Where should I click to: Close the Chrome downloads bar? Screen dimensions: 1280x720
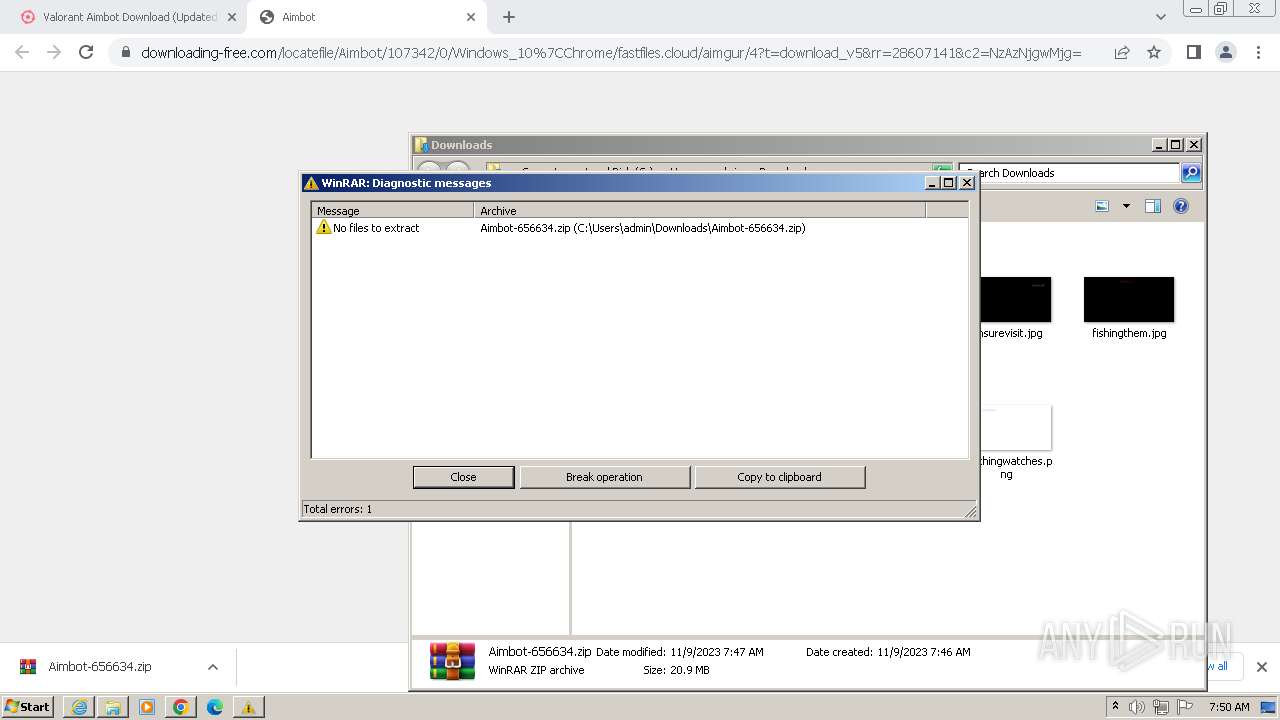pyautogui.click(x=1261, y=667)
